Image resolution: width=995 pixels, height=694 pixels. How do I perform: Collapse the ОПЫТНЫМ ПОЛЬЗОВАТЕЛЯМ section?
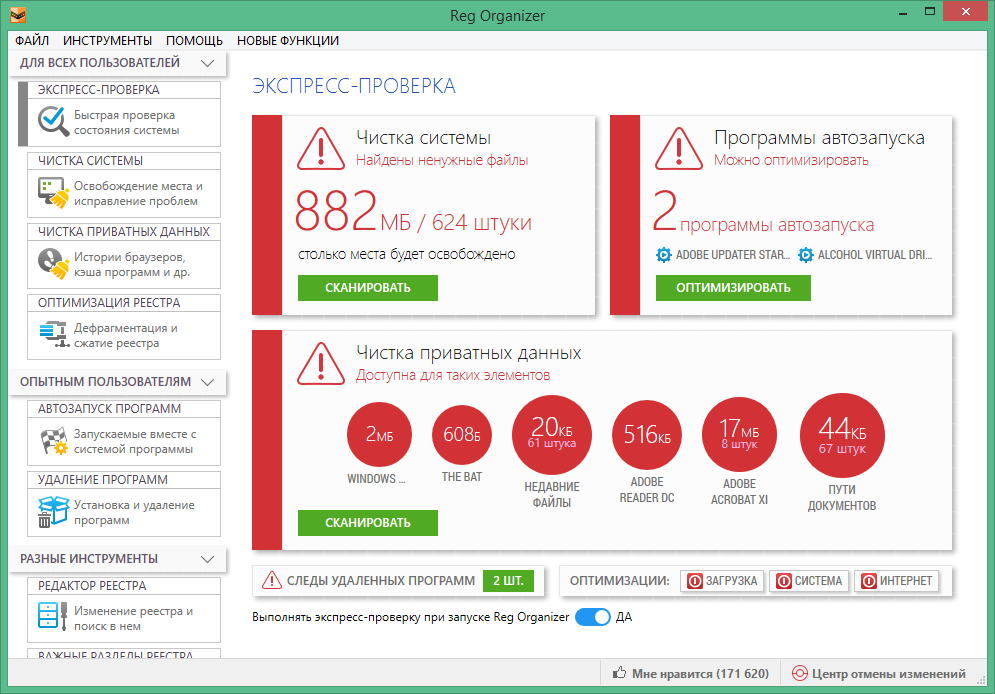[207, 382]
